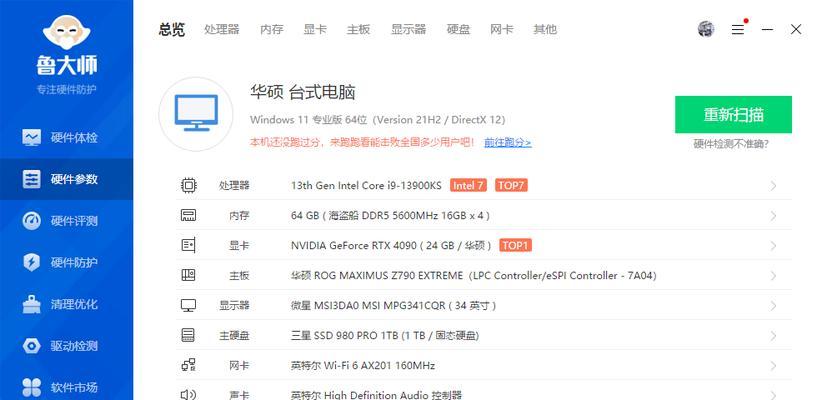Expand the 主硬盘 row chevron

point(773,335)
